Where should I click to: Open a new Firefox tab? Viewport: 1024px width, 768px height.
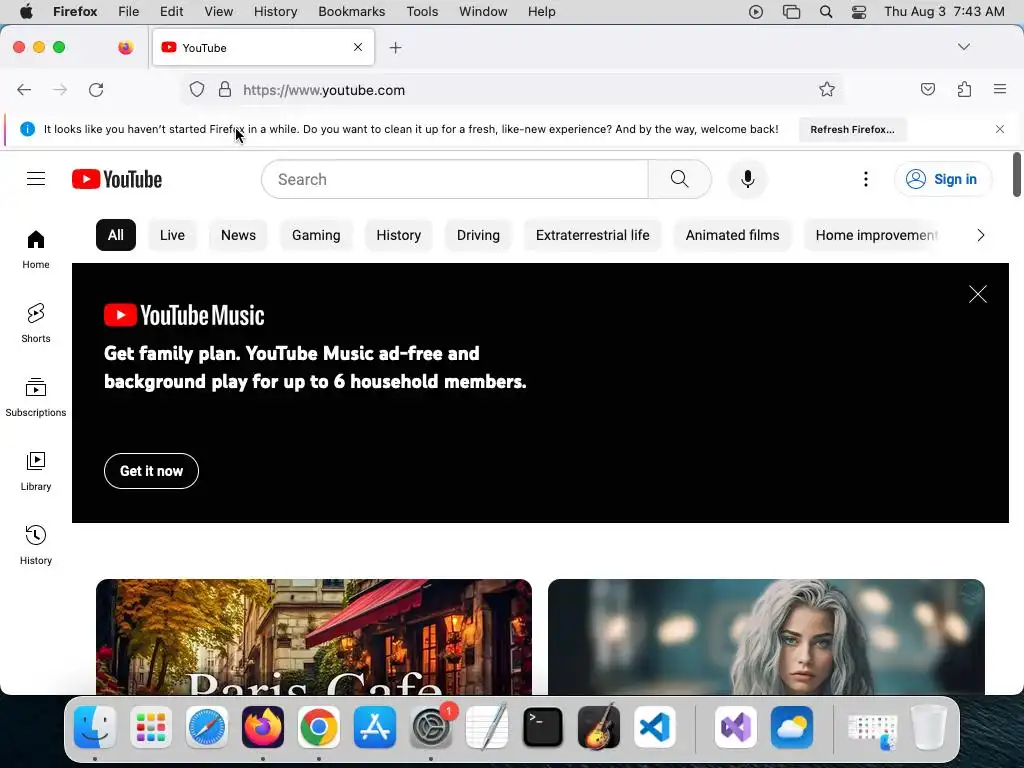pyautogui.click(x=396, y=48)
